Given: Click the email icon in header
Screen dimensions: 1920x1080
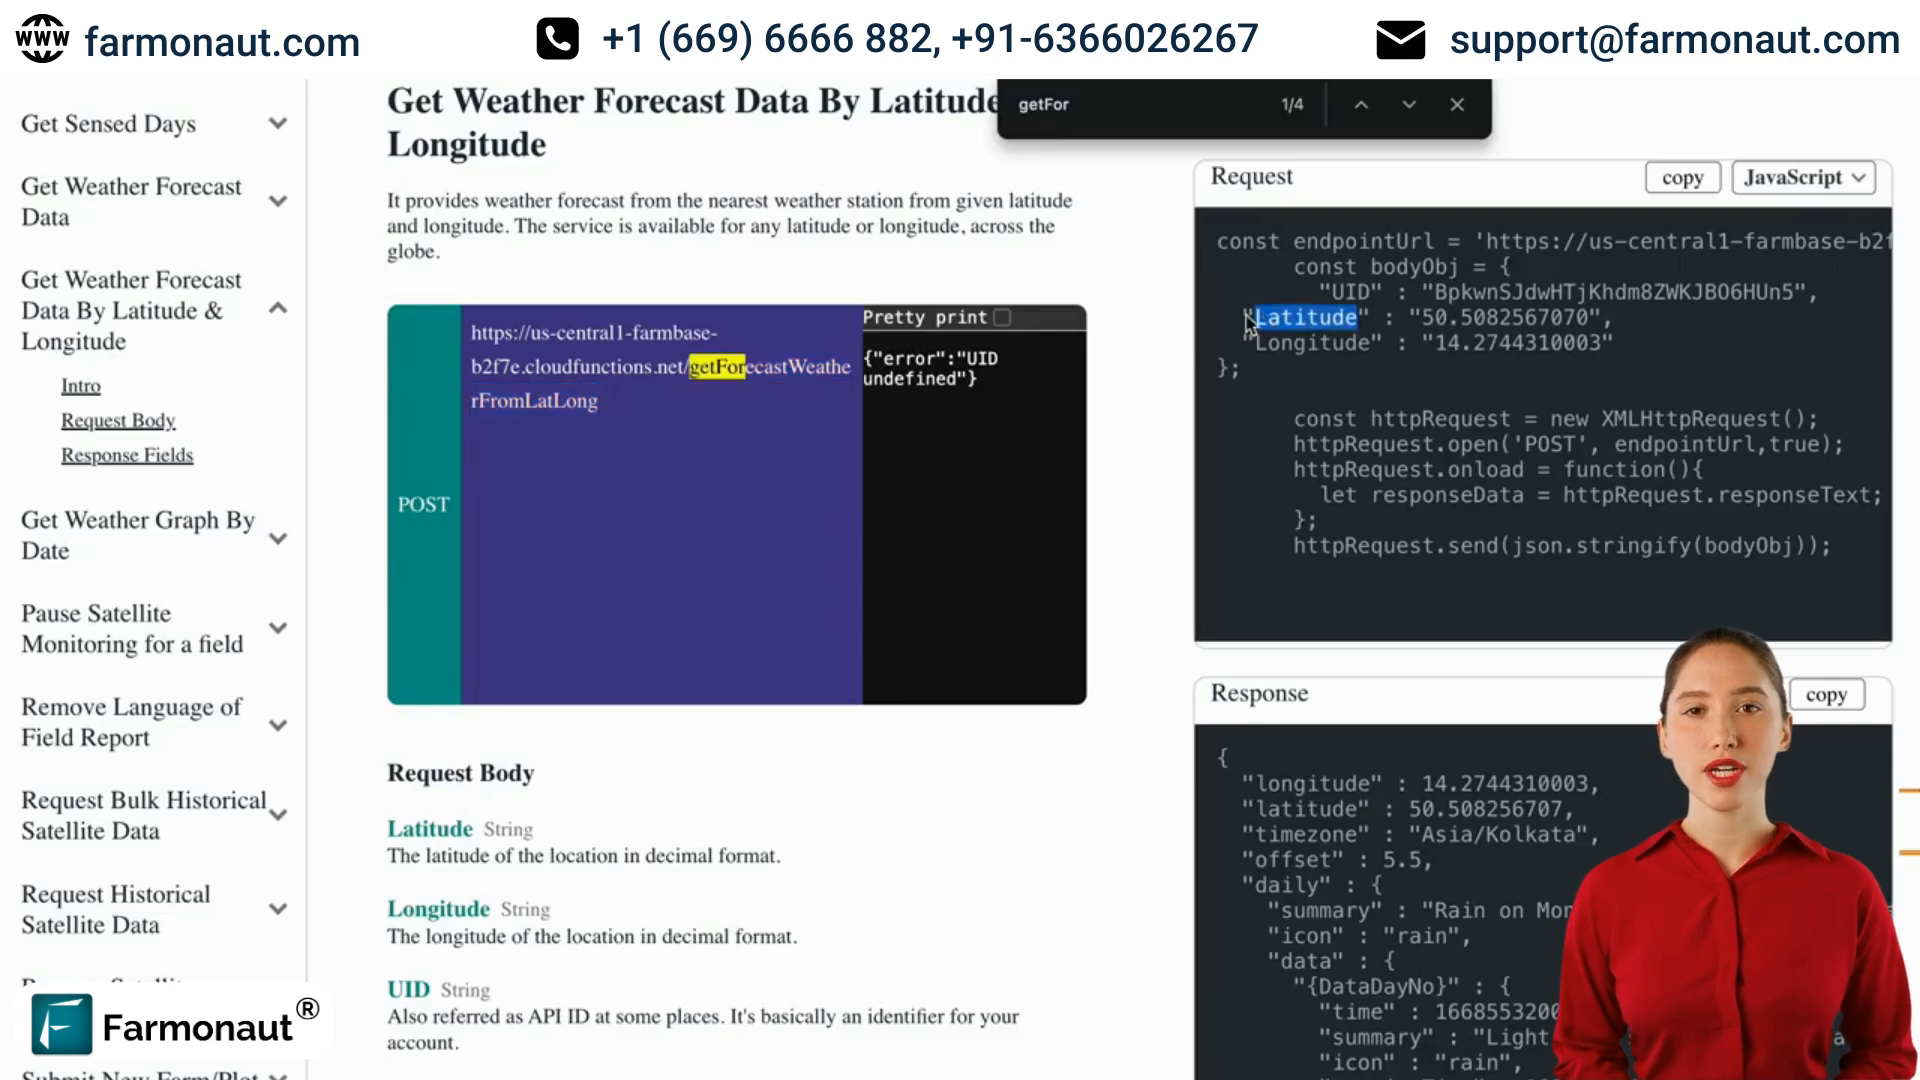Looking at the screenshot, I should 1400,38.
